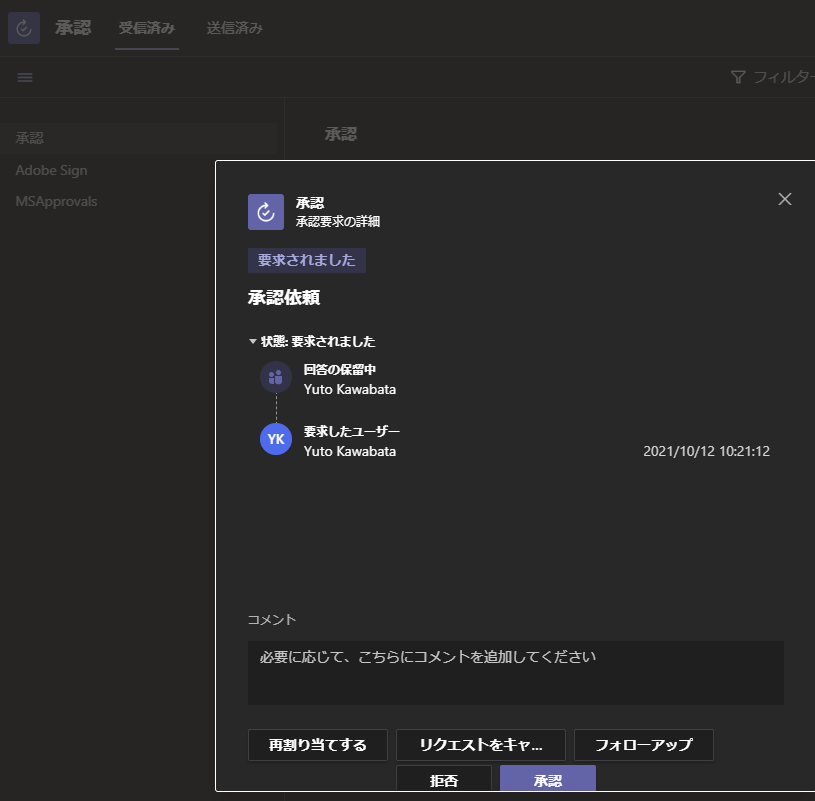
Task: Click 承認 in the left sidebar
Action: 28,137
